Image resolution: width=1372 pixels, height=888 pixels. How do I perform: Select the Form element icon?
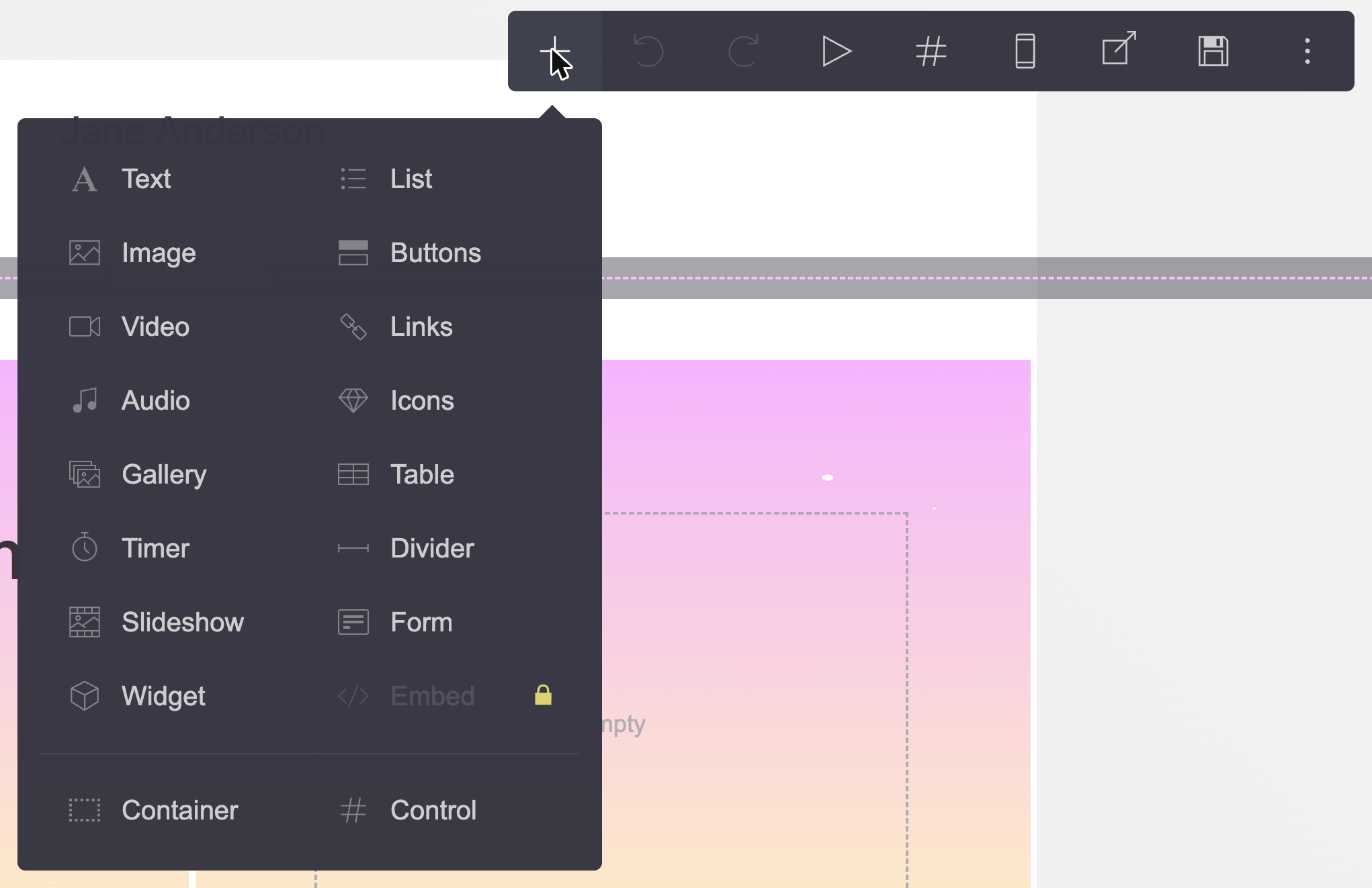point(353,622)
